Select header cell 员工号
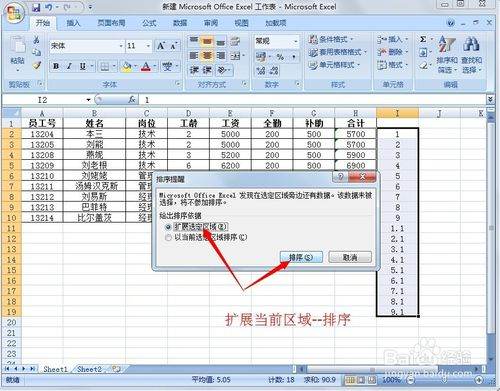500x391 pixels. [42, 123]
